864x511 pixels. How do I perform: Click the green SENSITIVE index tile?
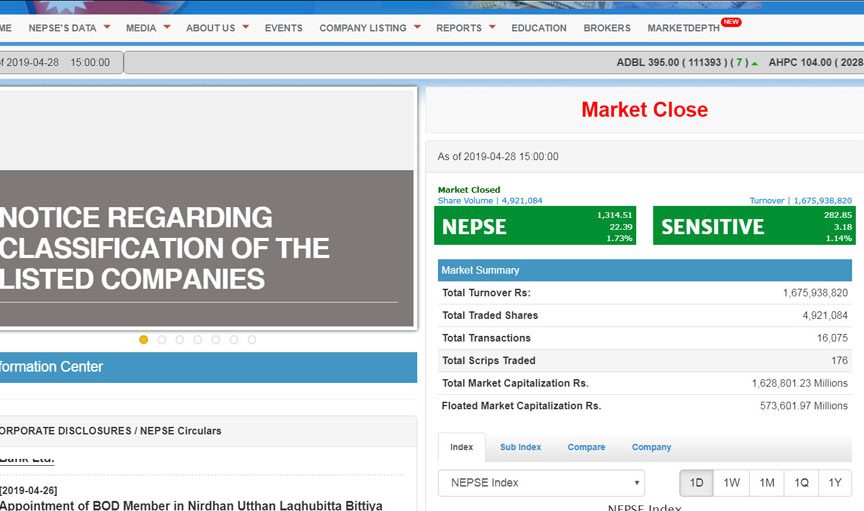click(x=754, y=226)
